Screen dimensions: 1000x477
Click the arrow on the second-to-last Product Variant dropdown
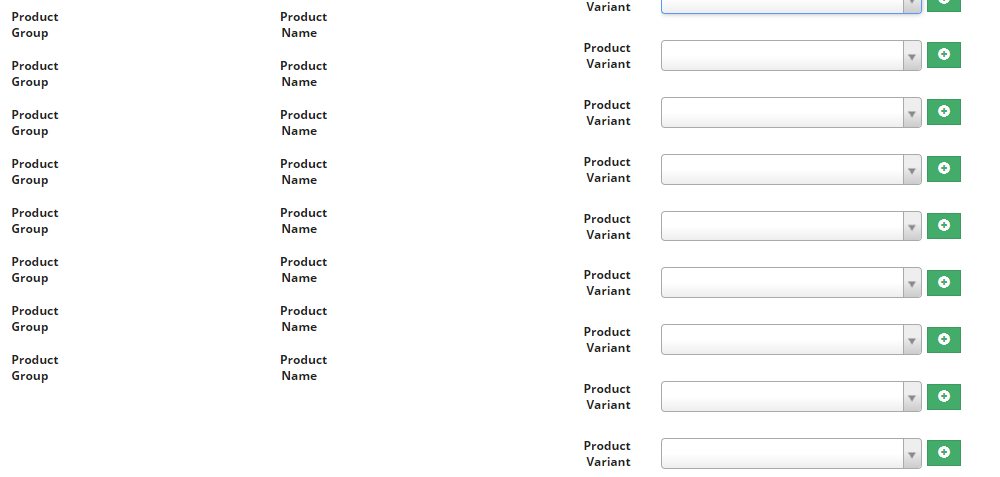pos(912,397)
